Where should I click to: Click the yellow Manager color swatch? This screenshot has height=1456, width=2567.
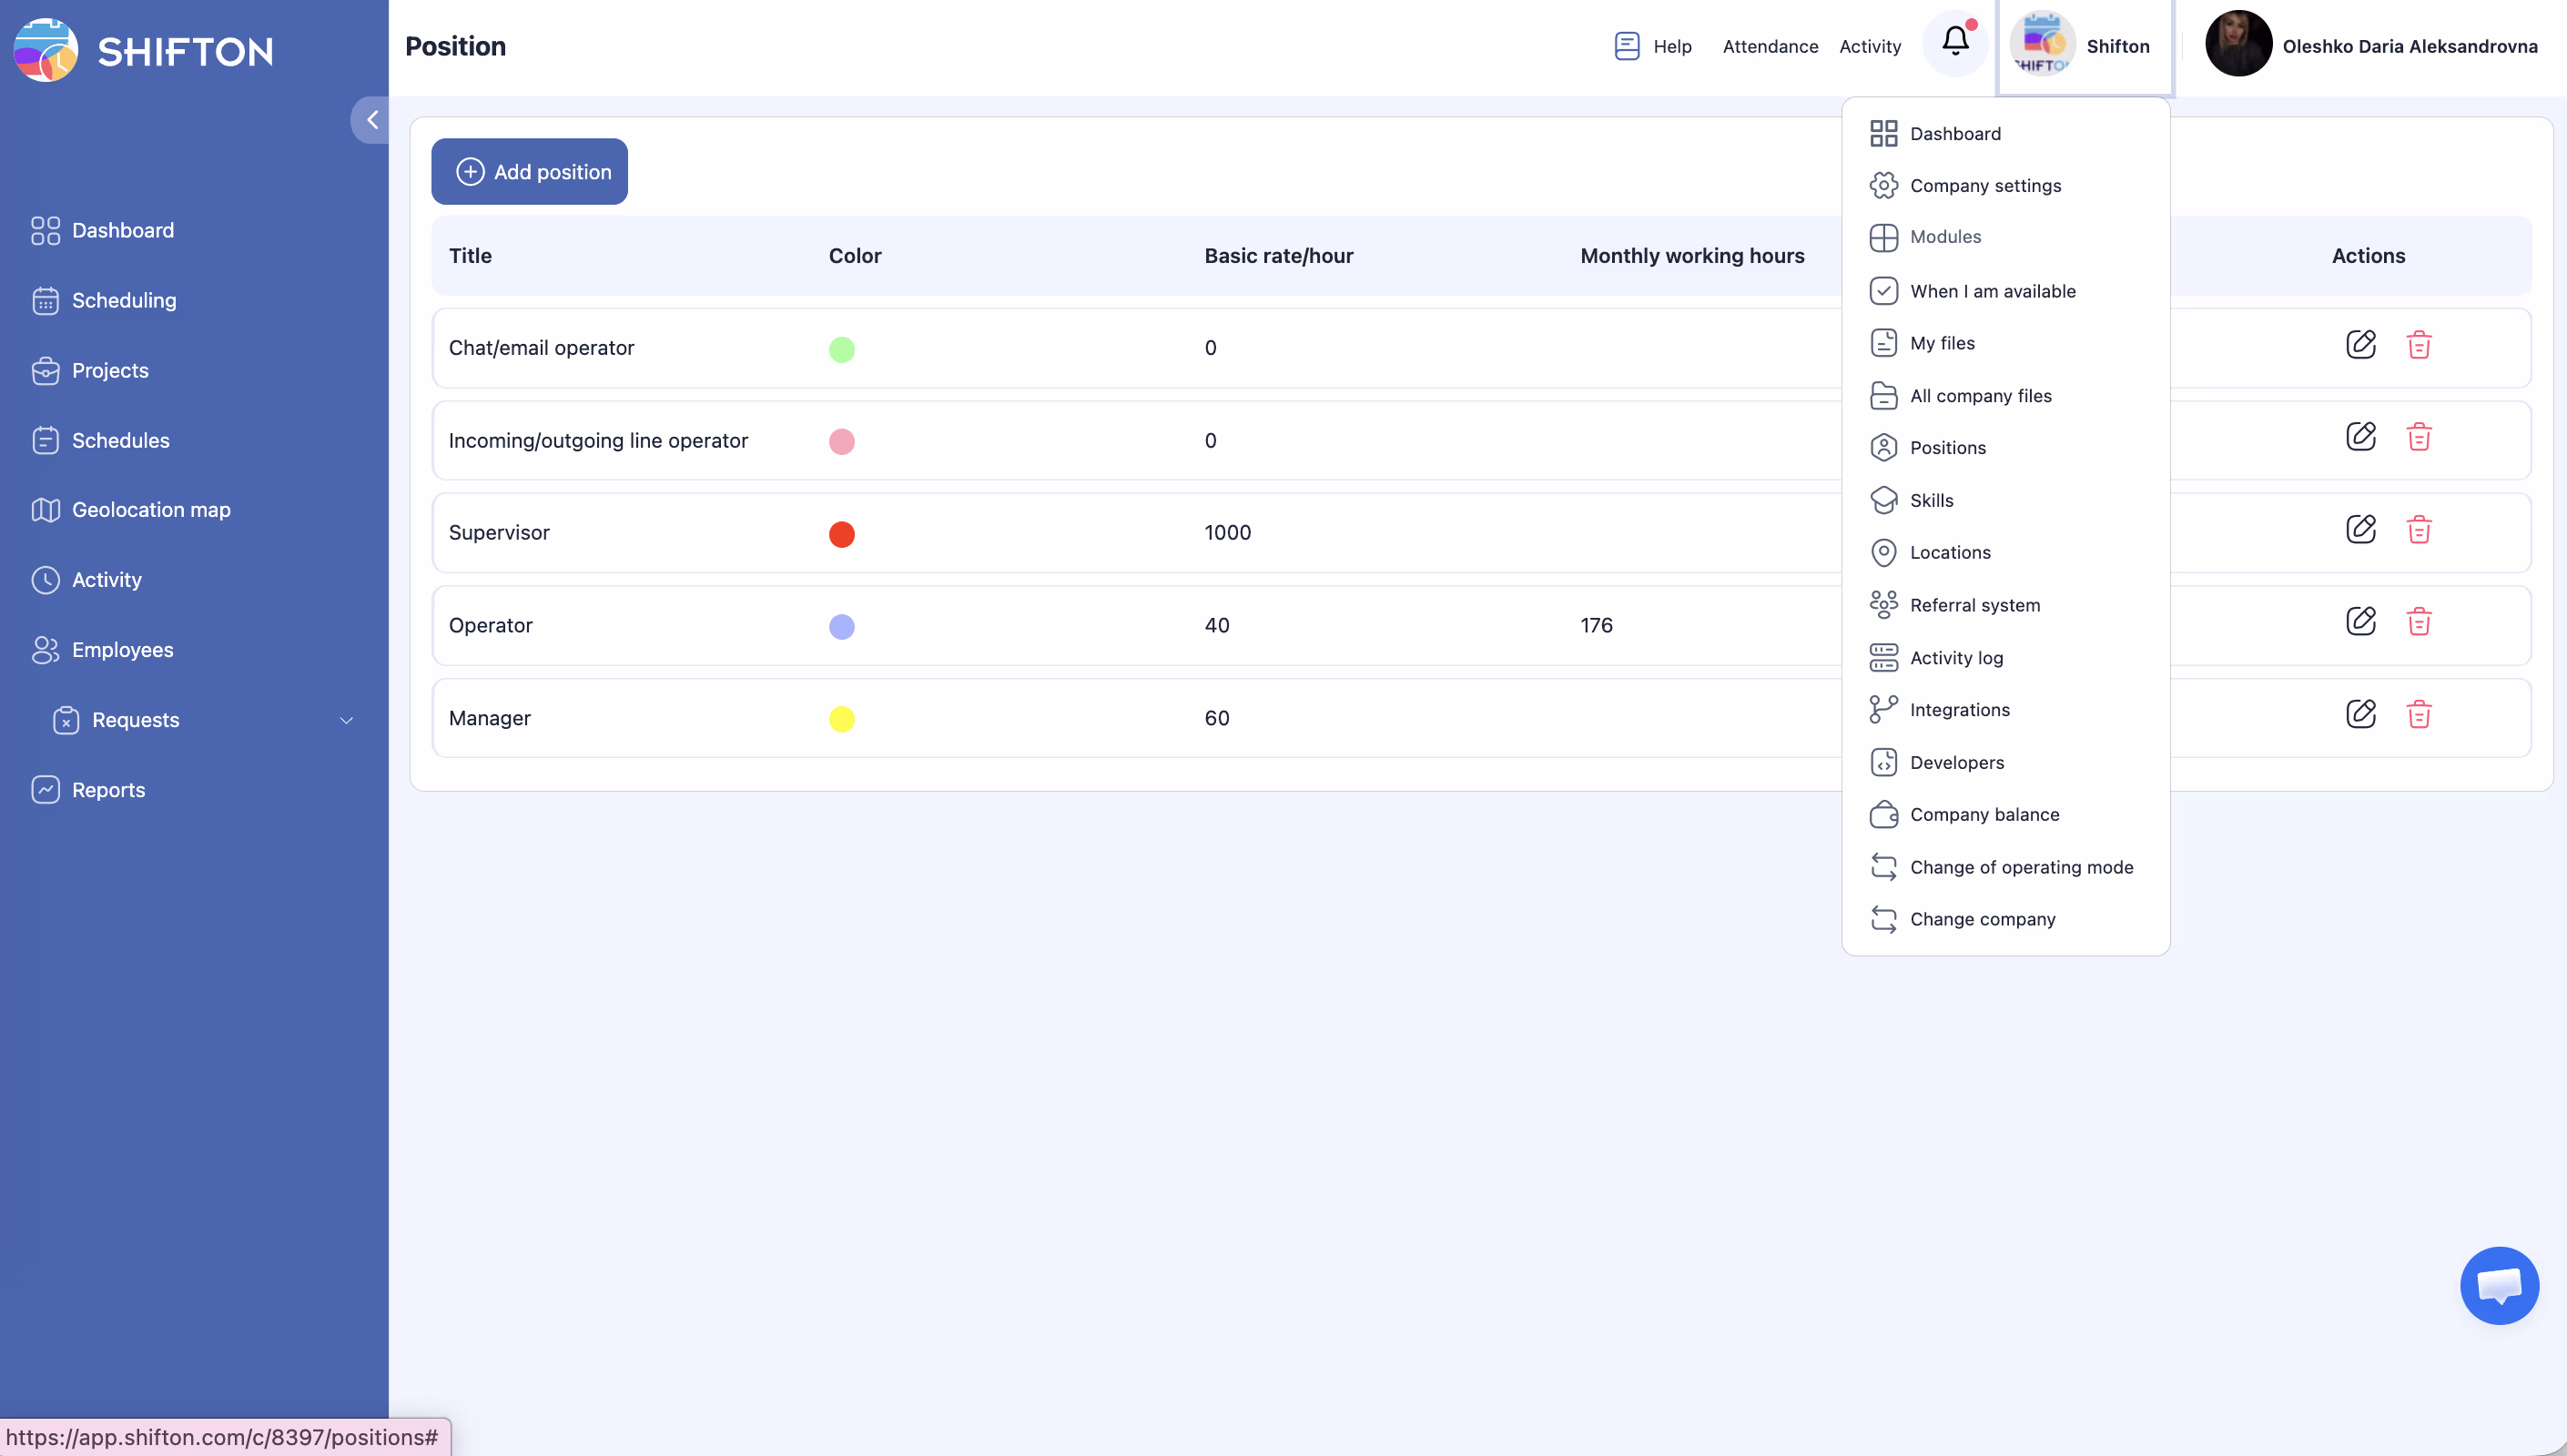[841, 719]
